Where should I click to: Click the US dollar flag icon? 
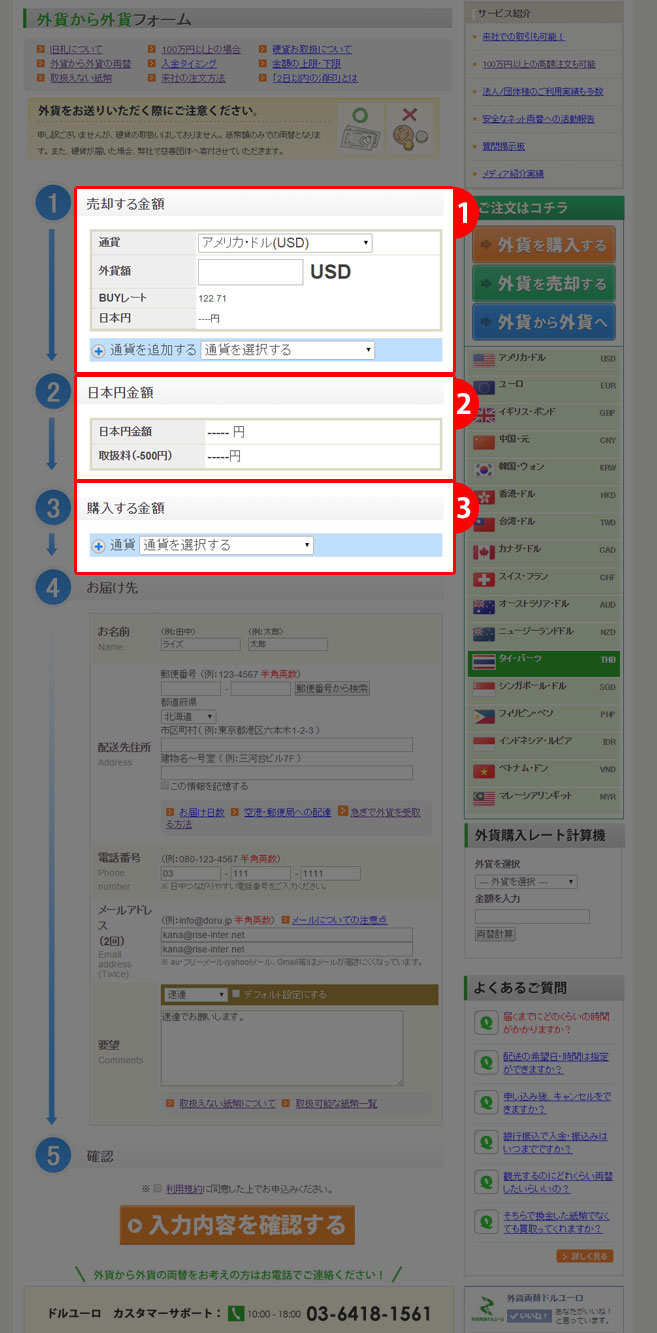pyautogui.click(x=485, y=360)
